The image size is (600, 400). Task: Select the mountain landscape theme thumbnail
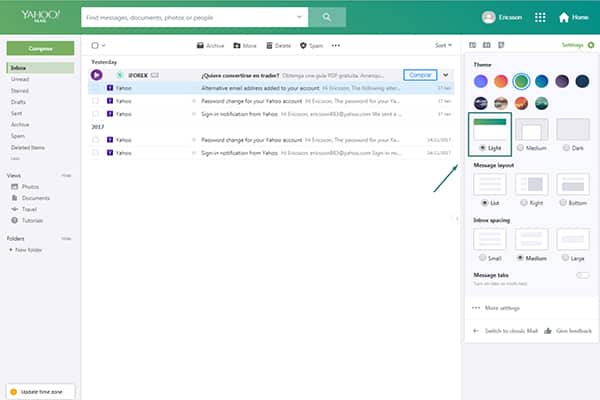tap(541, 103)
